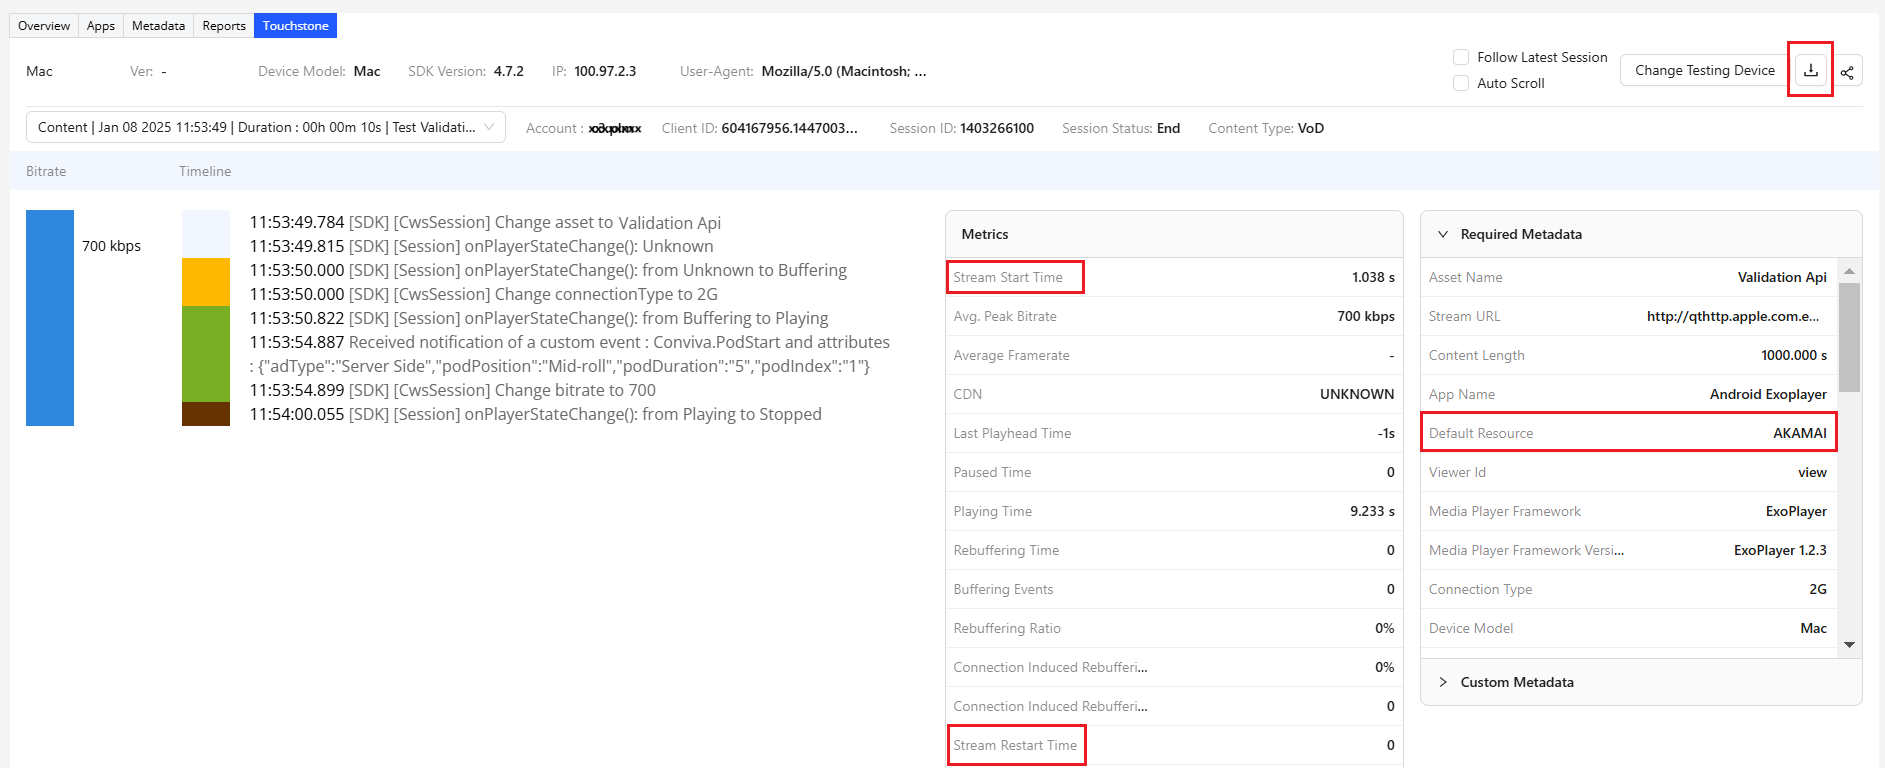Go to the Metadata tab
Image resolution: width=1885 pixels, height=768 pixels.
tap(158, 26)
